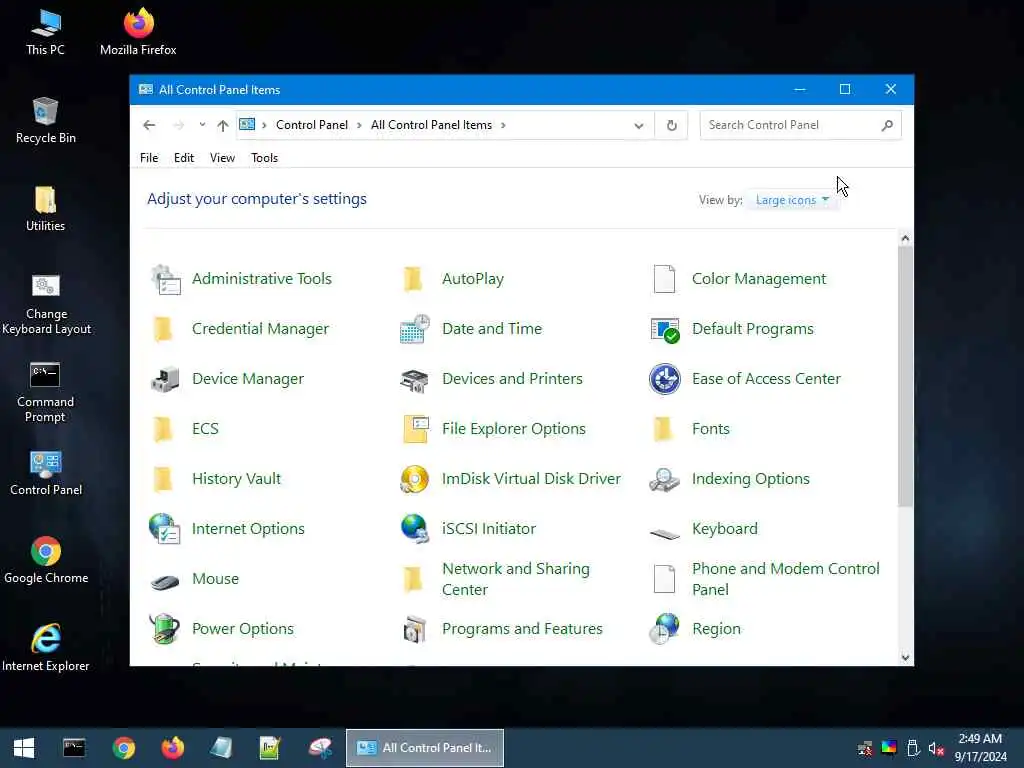Viewport: 1024px width, 768px height.
Task: Open the Date and Time icon
Action: [415, 329]
